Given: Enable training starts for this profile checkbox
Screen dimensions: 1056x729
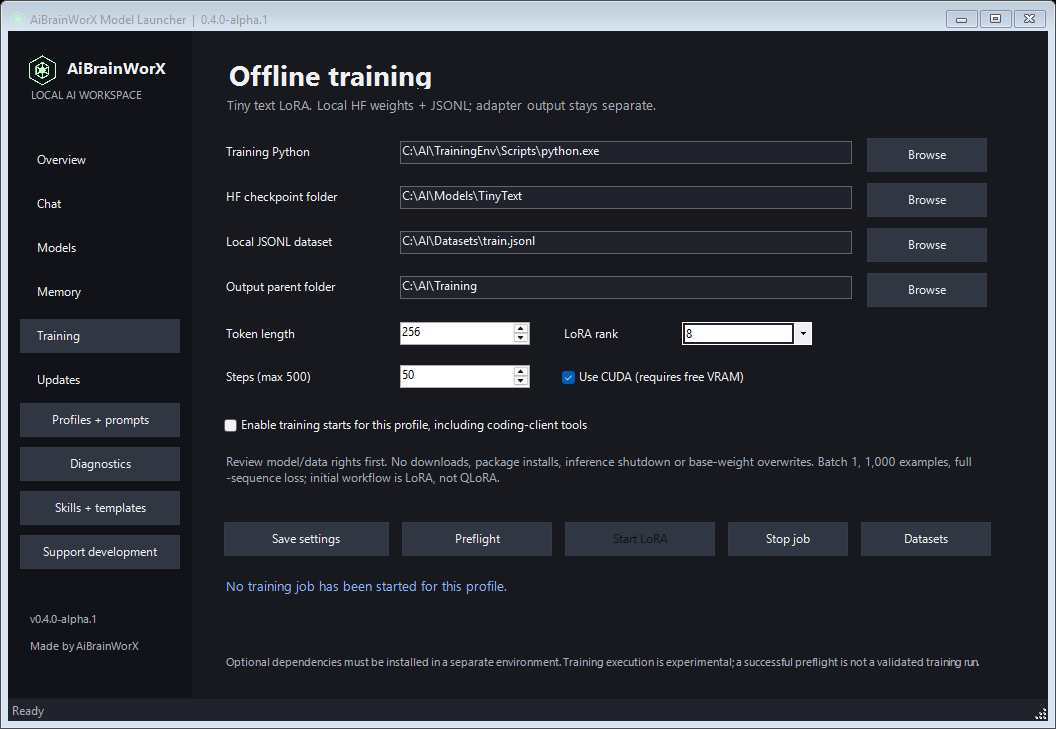Looking at the screenshot, I should pyautogui.click(x=230, y=425).
